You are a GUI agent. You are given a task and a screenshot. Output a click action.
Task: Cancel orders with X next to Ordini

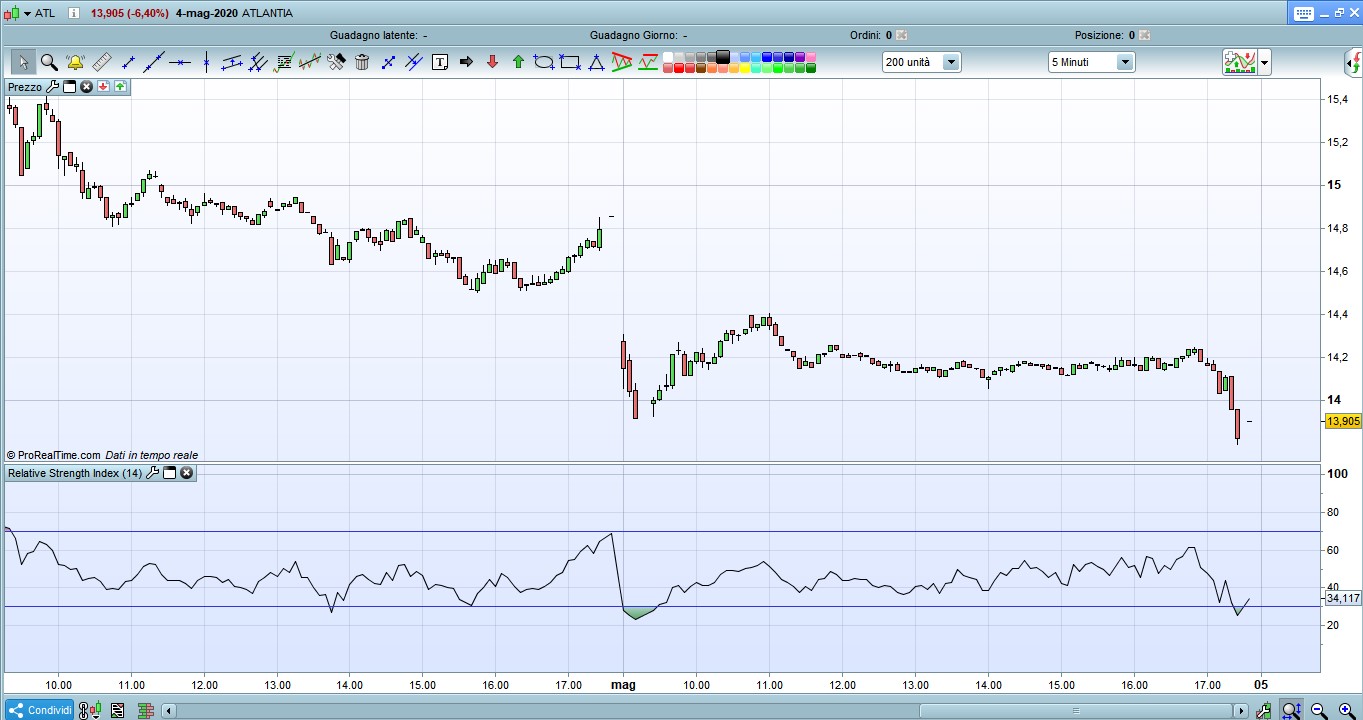pyautogui.click(x=901, y=35)
